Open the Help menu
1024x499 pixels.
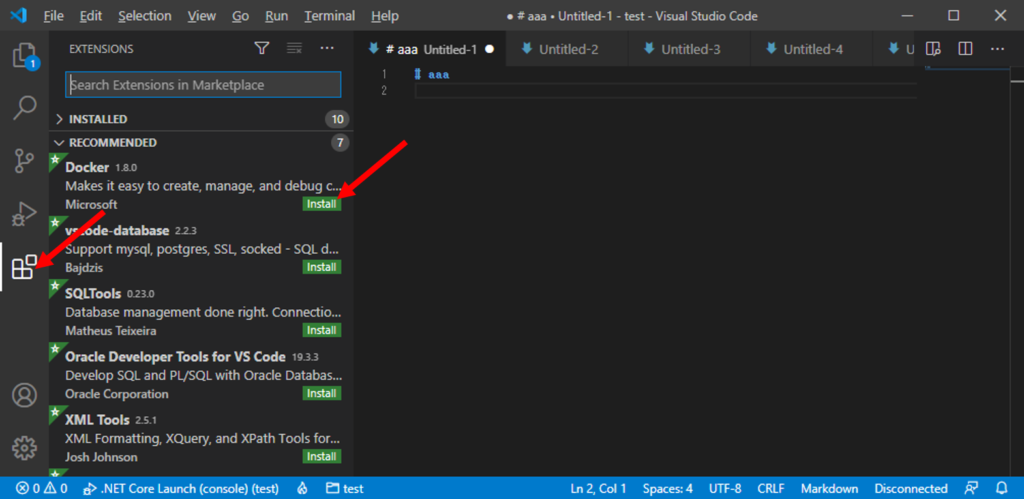385,16
